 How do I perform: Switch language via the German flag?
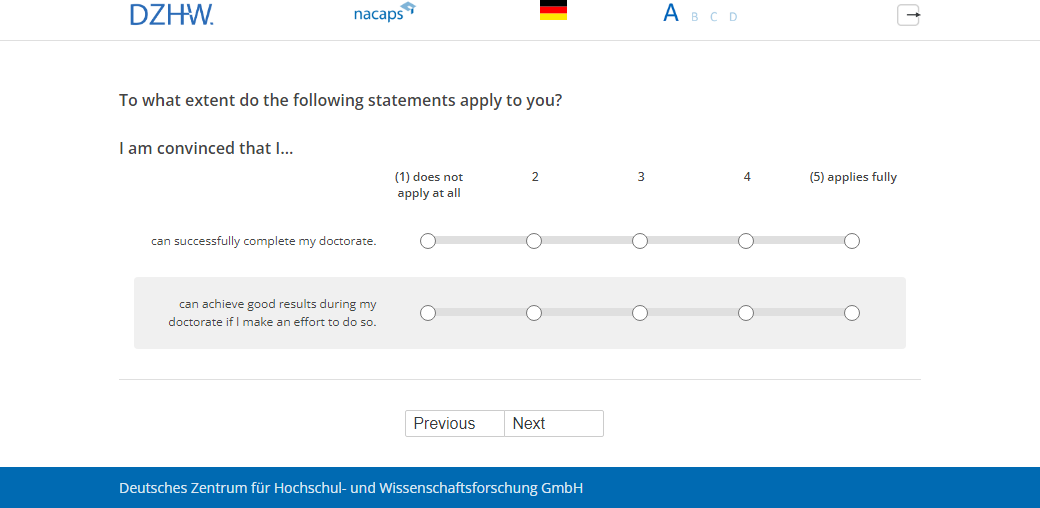click(553, 11)
